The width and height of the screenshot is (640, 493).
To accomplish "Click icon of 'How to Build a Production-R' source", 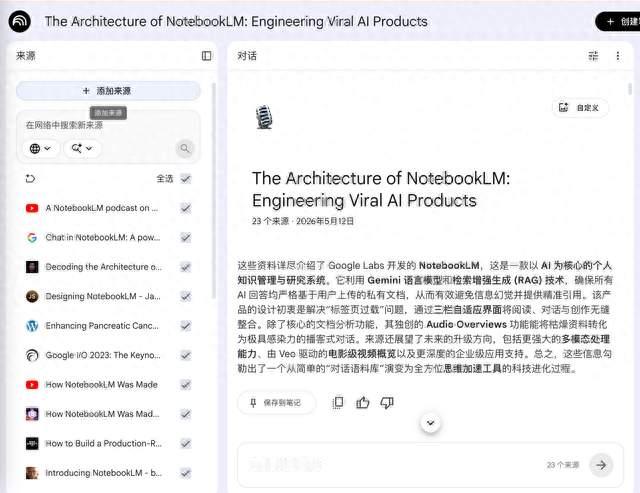I will (x=32, y=443).
